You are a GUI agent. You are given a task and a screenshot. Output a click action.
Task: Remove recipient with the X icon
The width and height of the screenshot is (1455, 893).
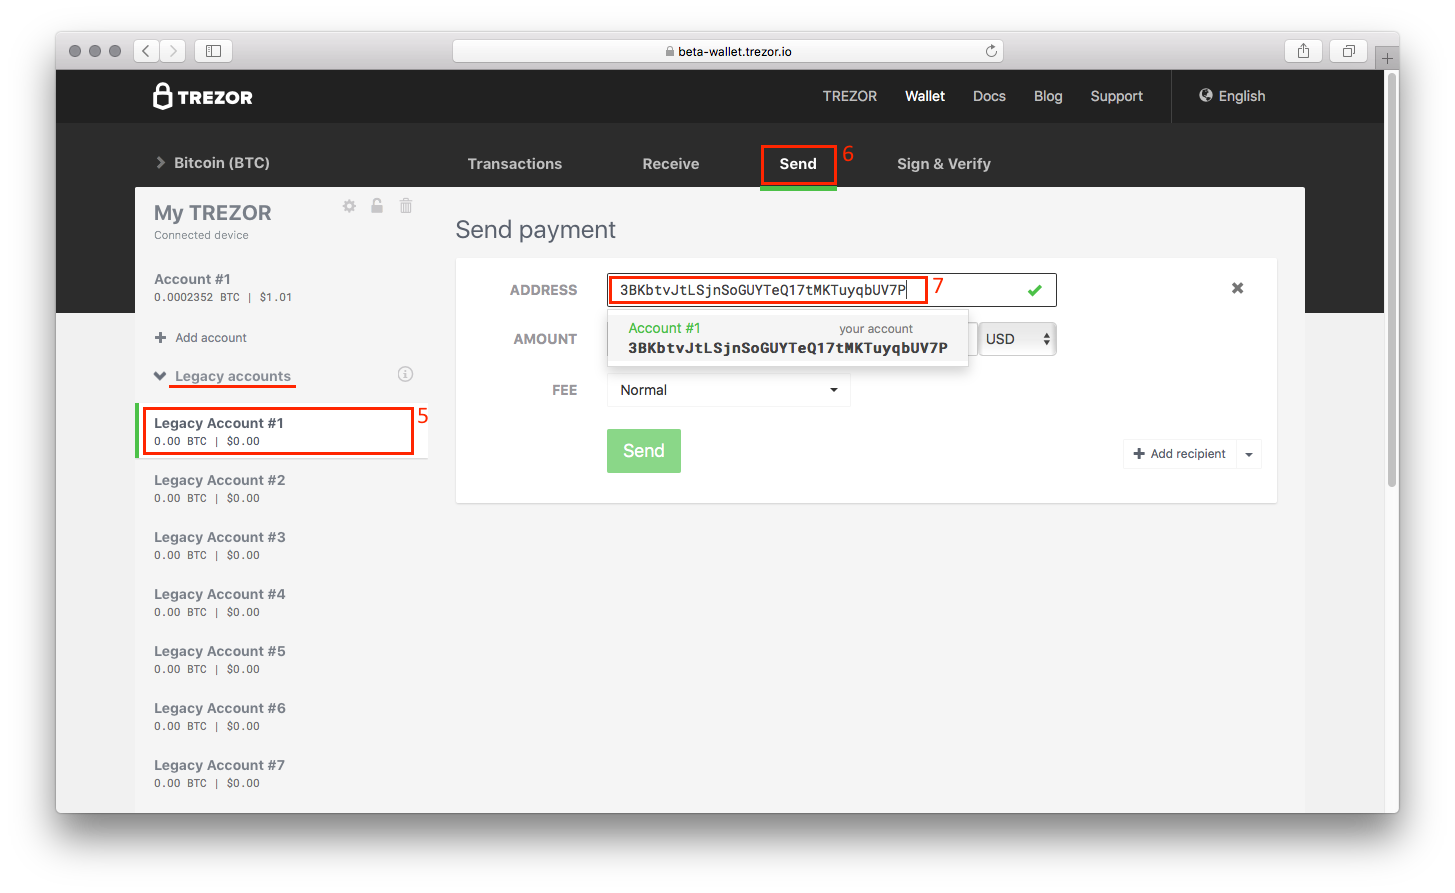pos(1238,288)
